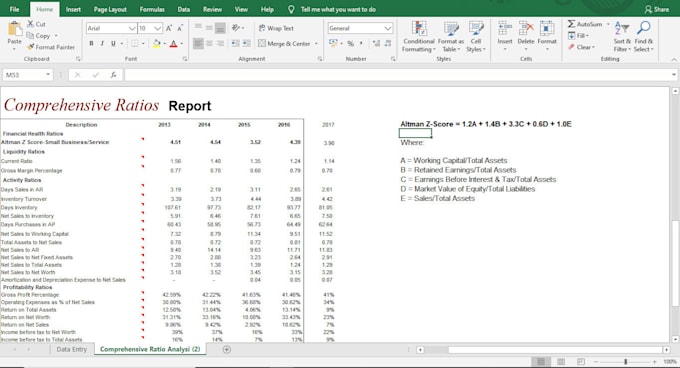Screen dimensions: 680x368
Task: Set bottom vertical alignment
Action: [220, 28]
